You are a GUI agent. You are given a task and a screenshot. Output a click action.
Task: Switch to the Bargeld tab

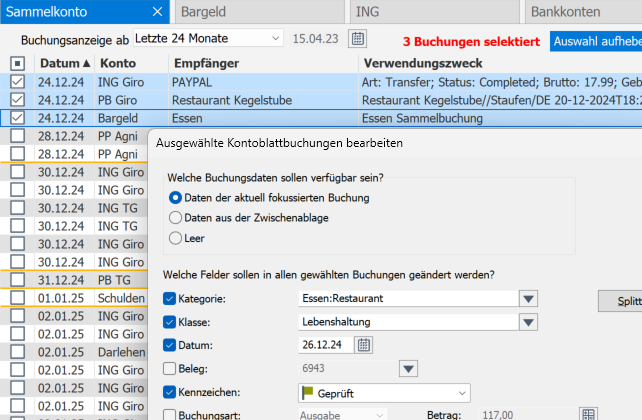260,12
